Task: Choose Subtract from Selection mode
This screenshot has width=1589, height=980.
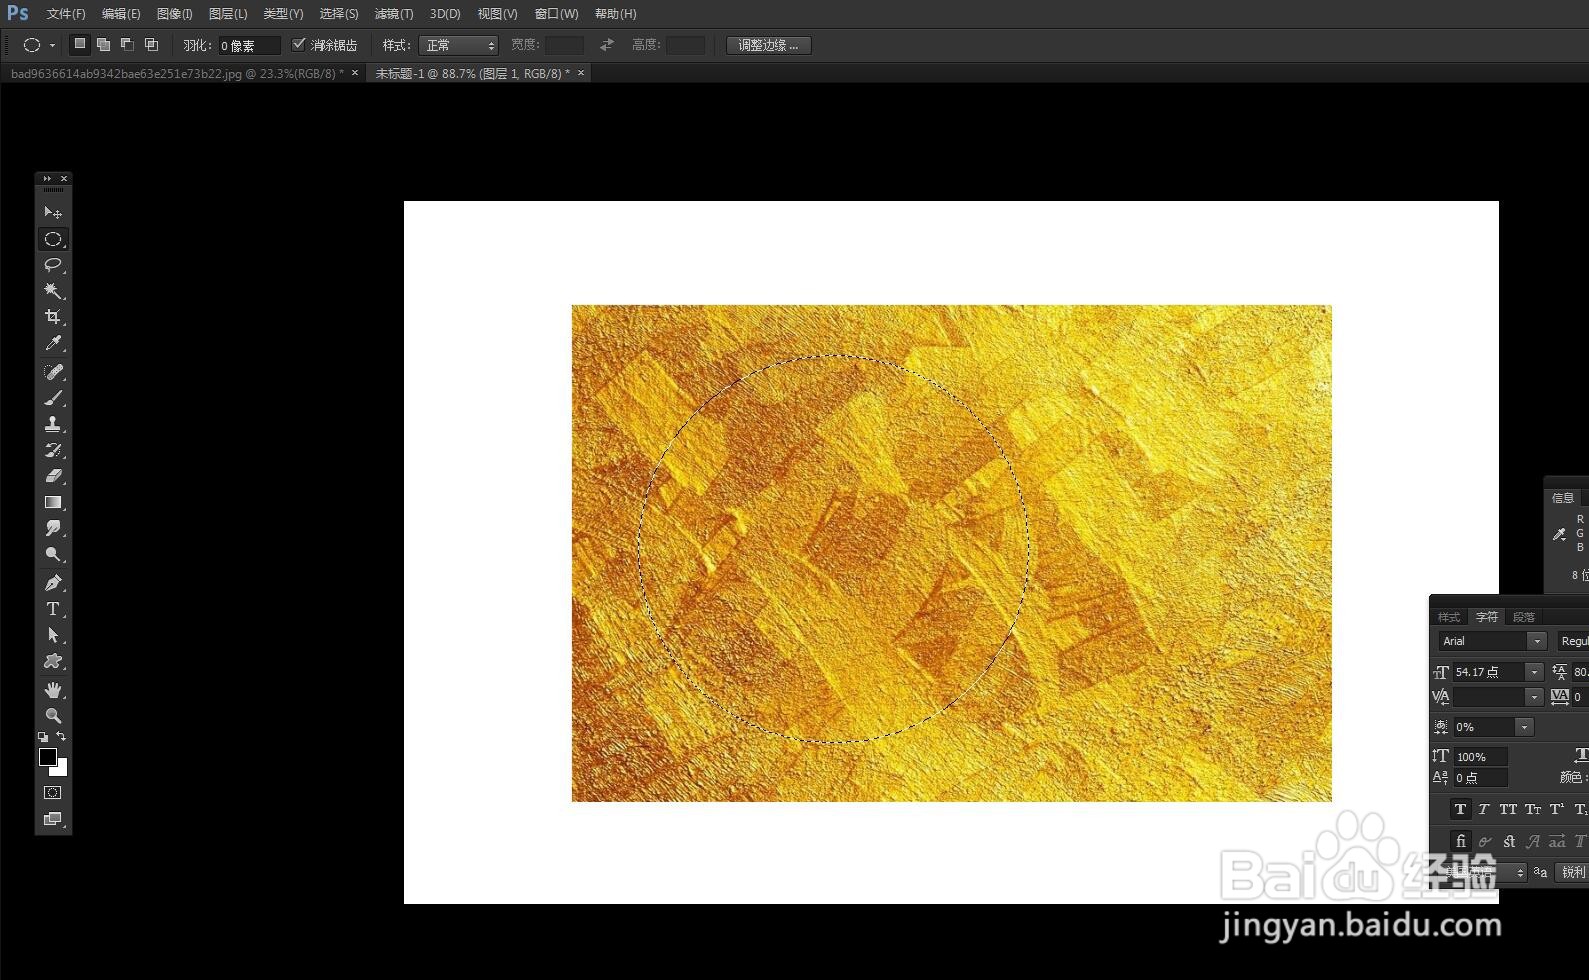Action: coord(127,44)
